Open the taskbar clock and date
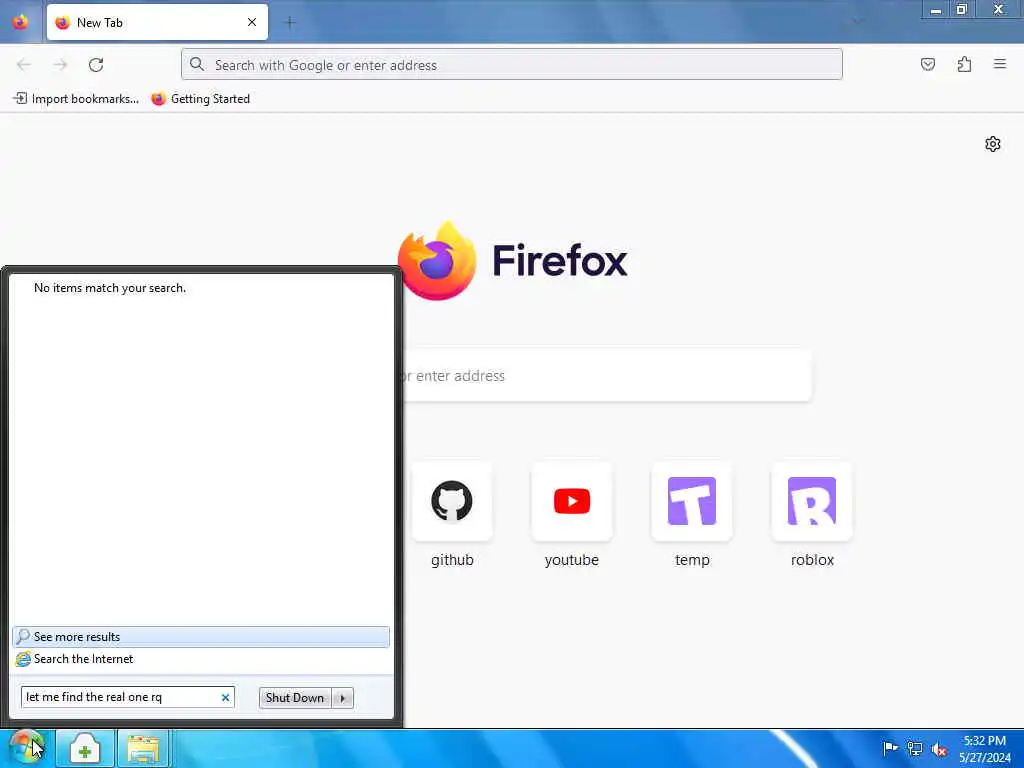The image size is (1024, 768). click(x=985, y=749)
